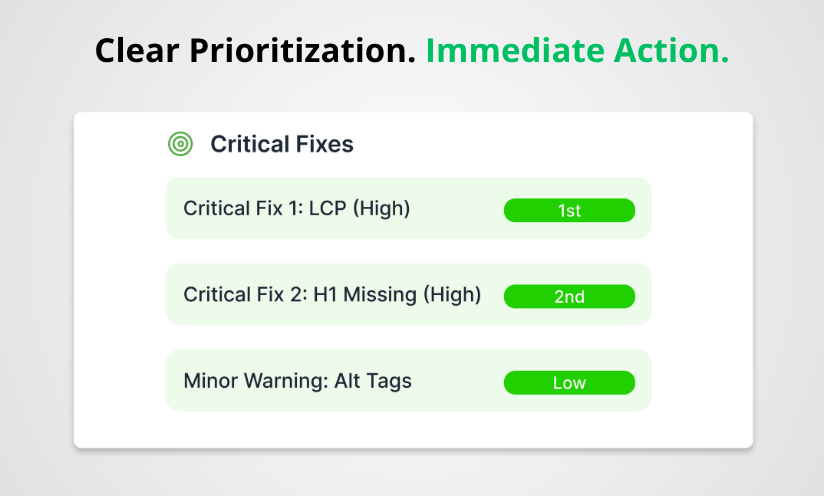The width and height of the screenshot is (824, 496).
Task: Click the green word "Action." in headline
Action: (675, 51)
